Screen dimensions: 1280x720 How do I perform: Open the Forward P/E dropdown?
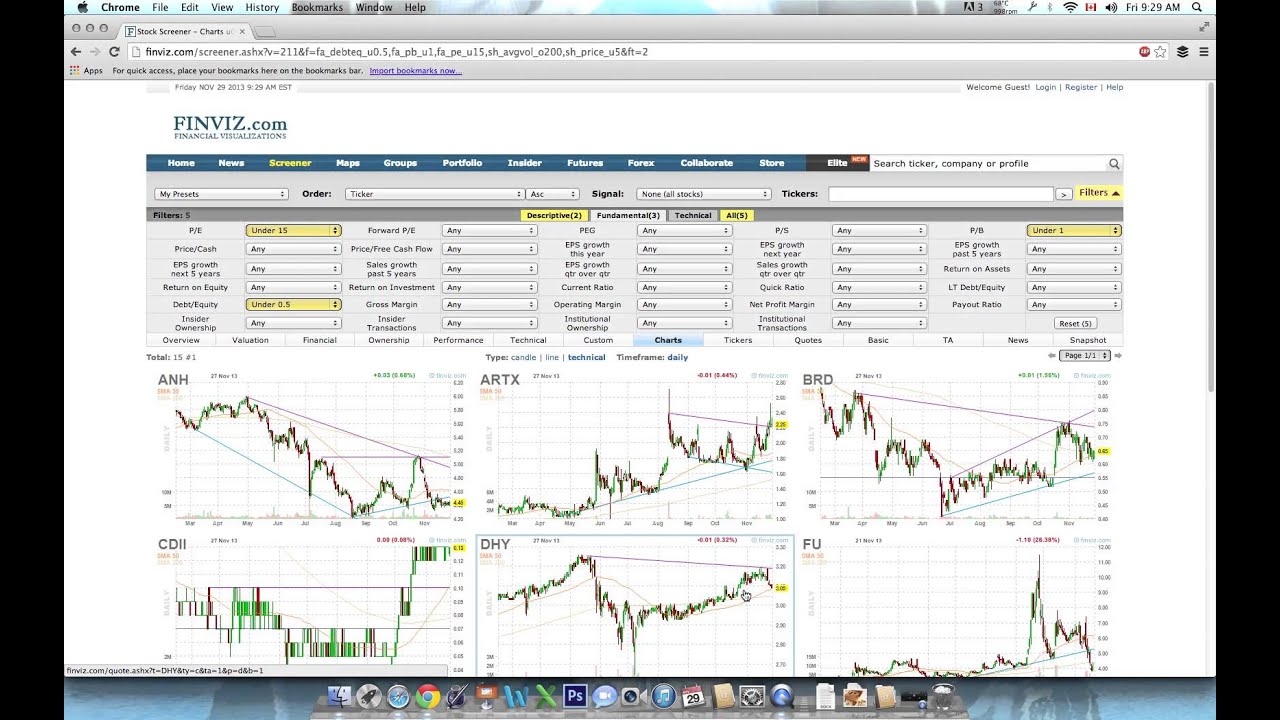[x=489, y=230]
